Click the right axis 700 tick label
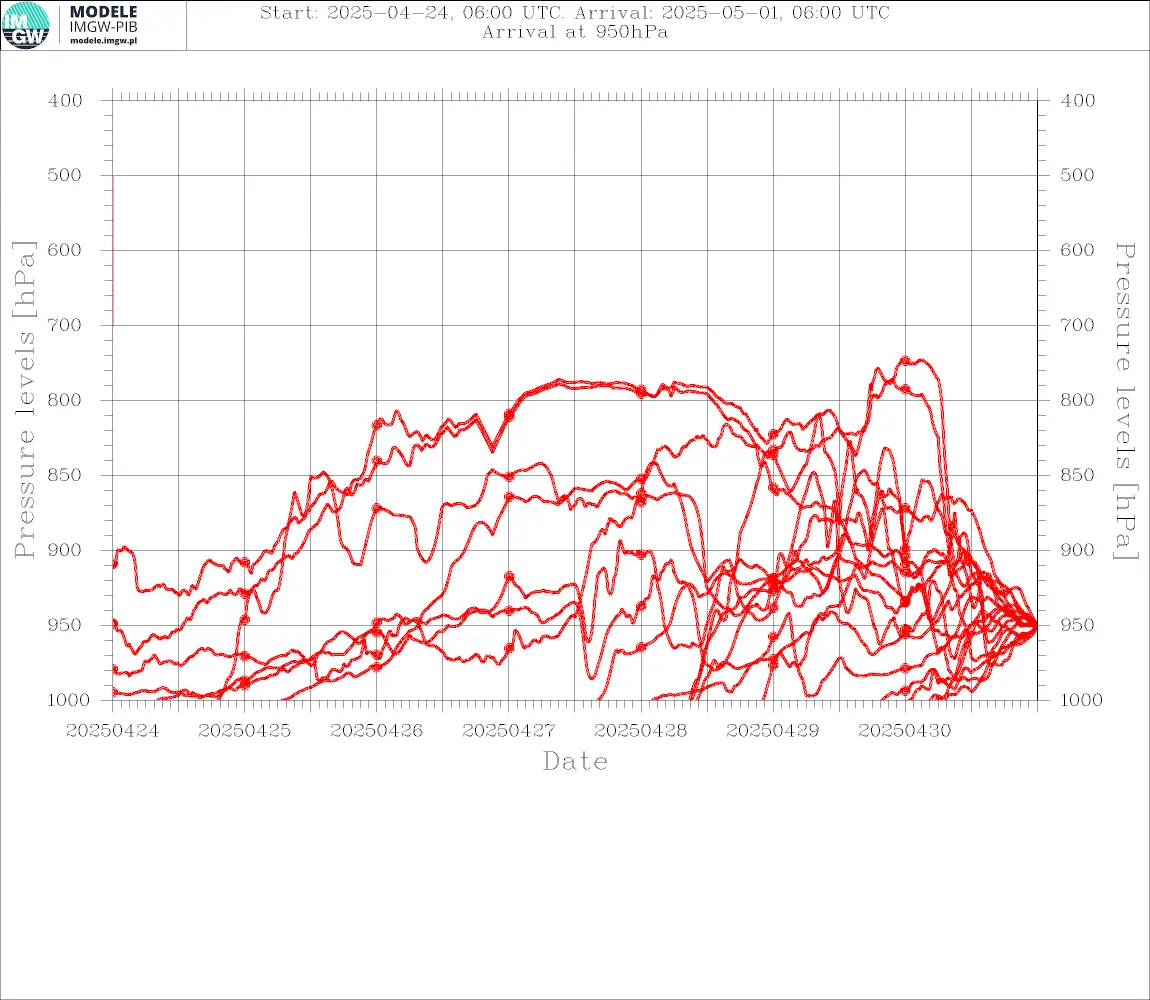1150x1000 pixels. (1077, 325)
